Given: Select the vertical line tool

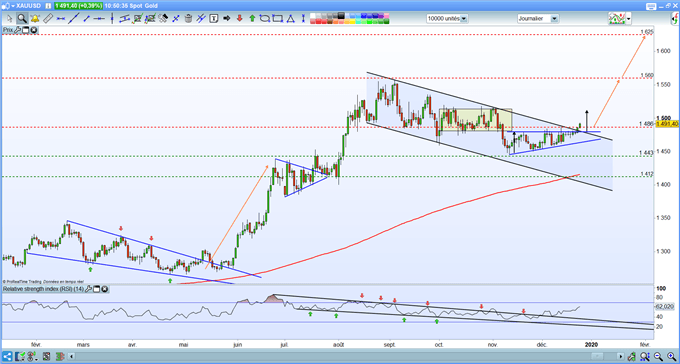Looking at the screenshot, I should coord(112,18).
